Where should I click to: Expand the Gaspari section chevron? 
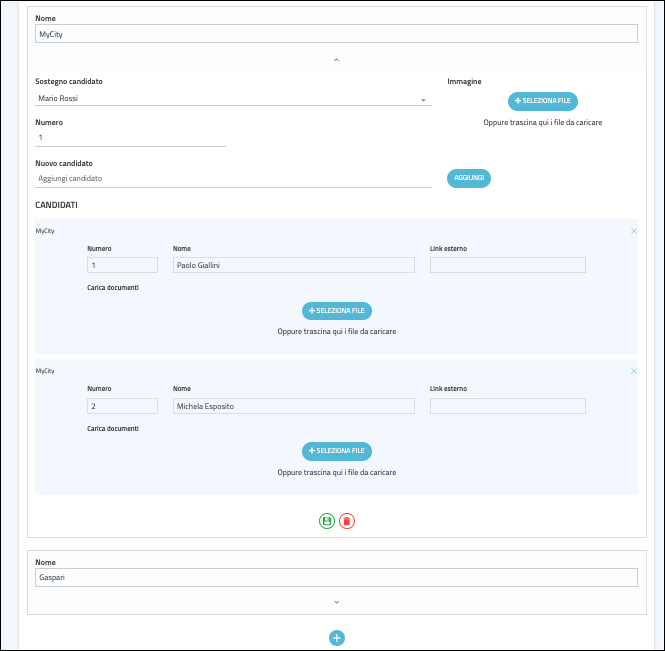[x=336, y=602]
